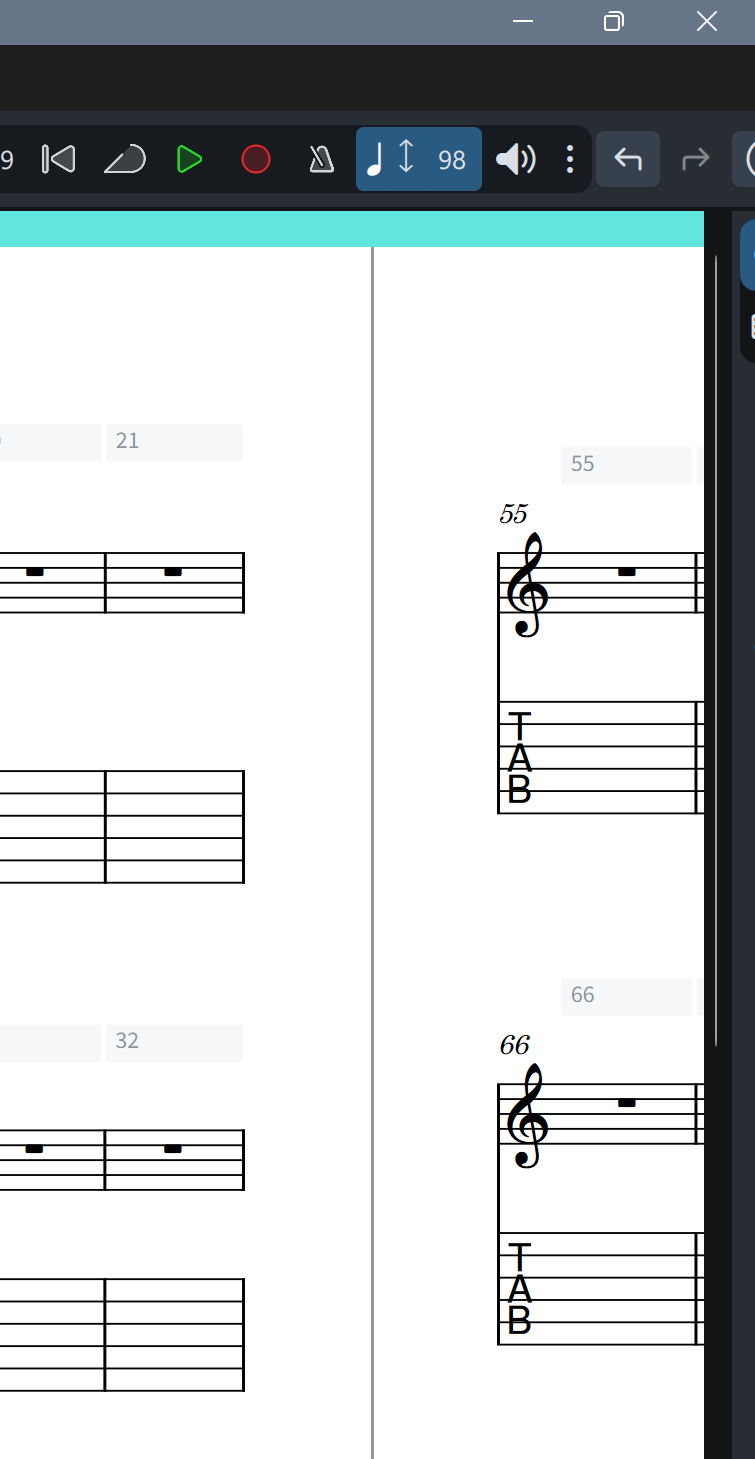Select the measure 21 label box
The width and height of the screenshot is (755, 1459).
(x=174, y=442)
